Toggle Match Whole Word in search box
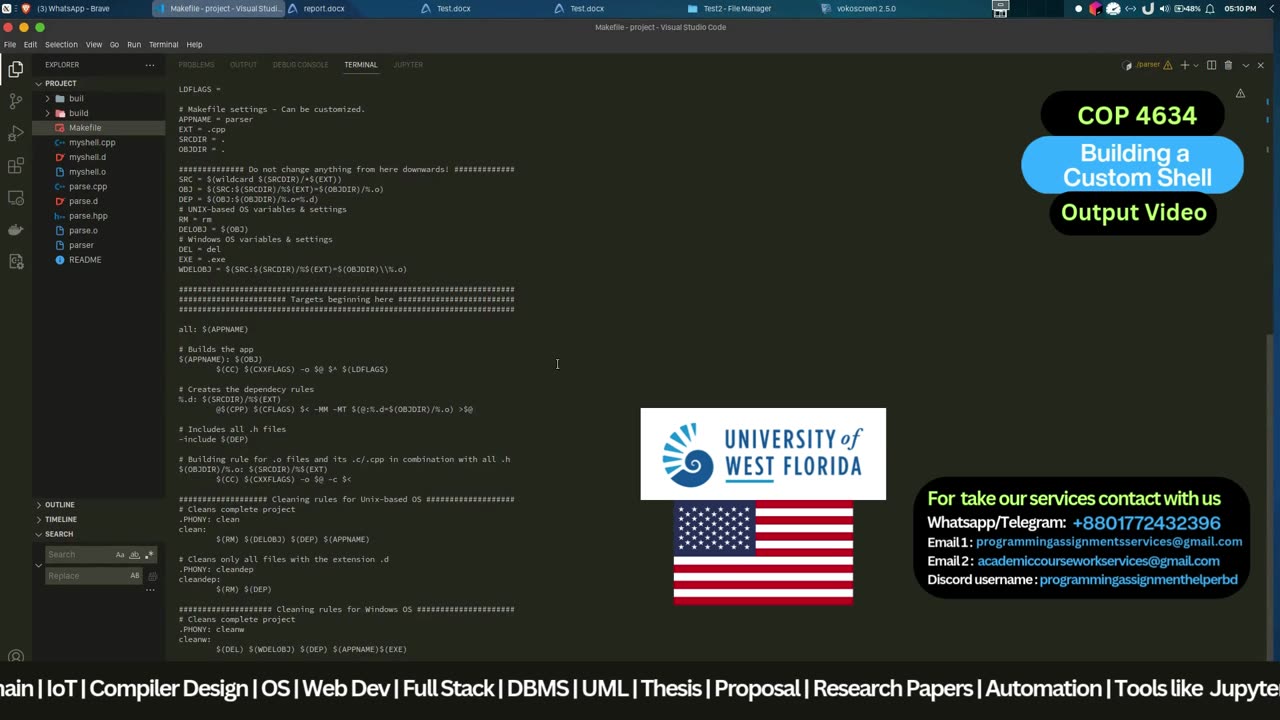Image resolution: width=1280 pixels, height=720 pixels. coord(135,555)
